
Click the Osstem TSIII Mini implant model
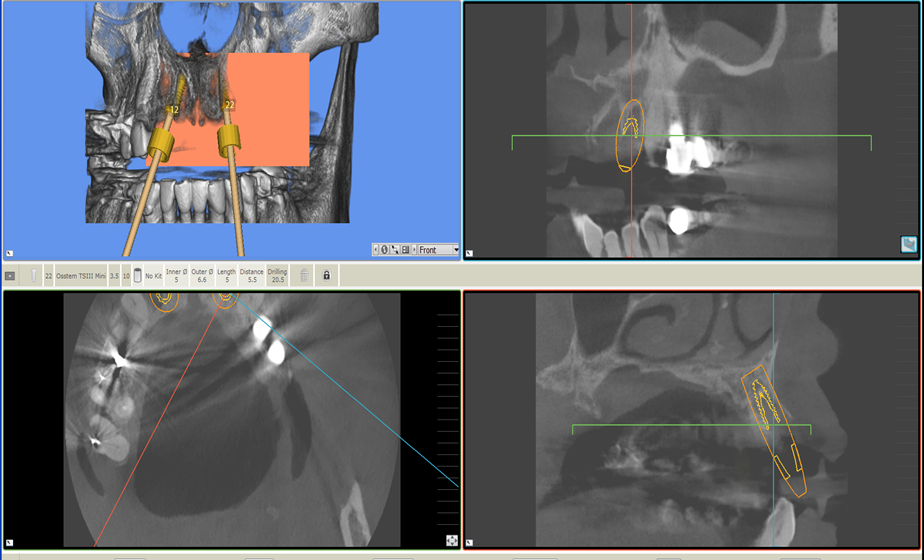pos(81,276)
